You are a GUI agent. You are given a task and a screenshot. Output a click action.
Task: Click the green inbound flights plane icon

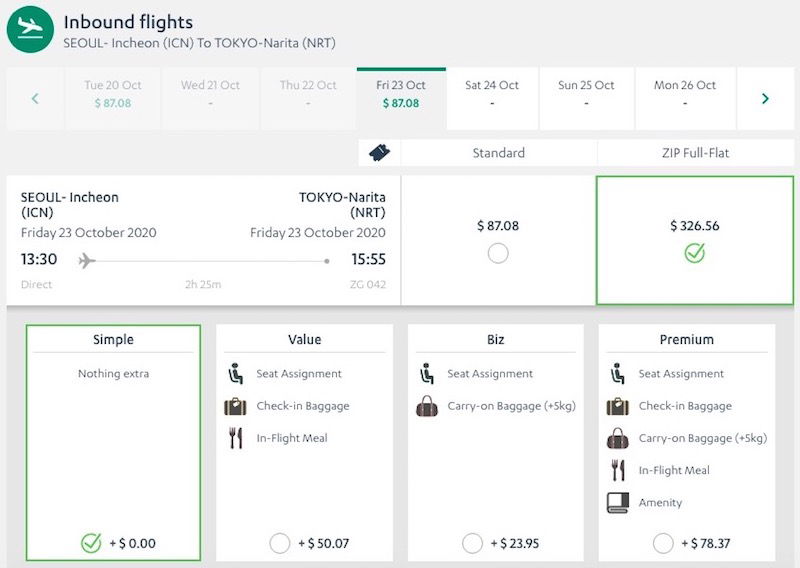30,28
